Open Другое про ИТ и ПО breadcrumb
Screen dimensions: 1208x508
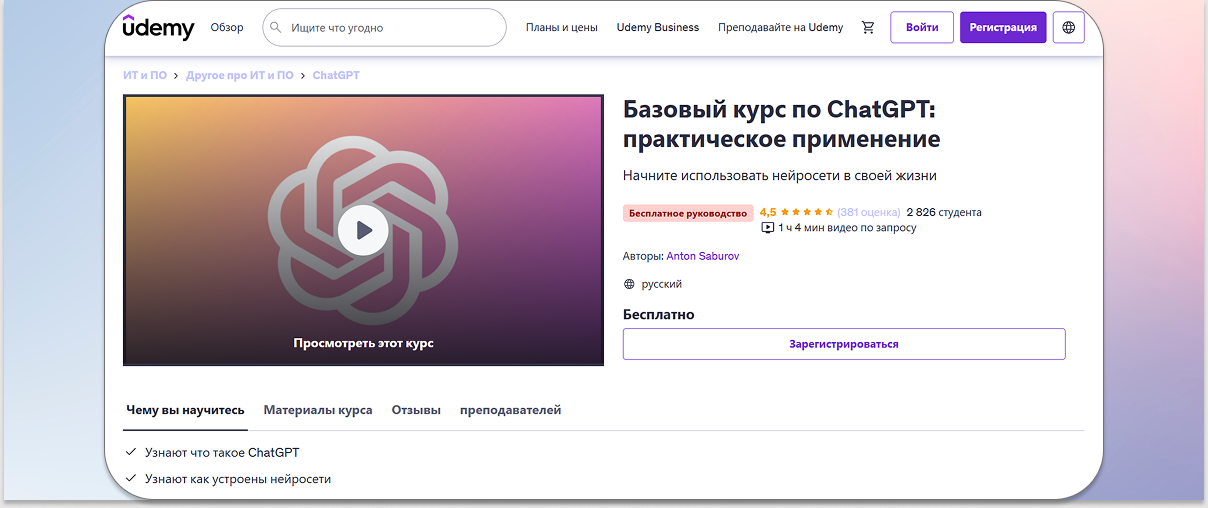240,75
